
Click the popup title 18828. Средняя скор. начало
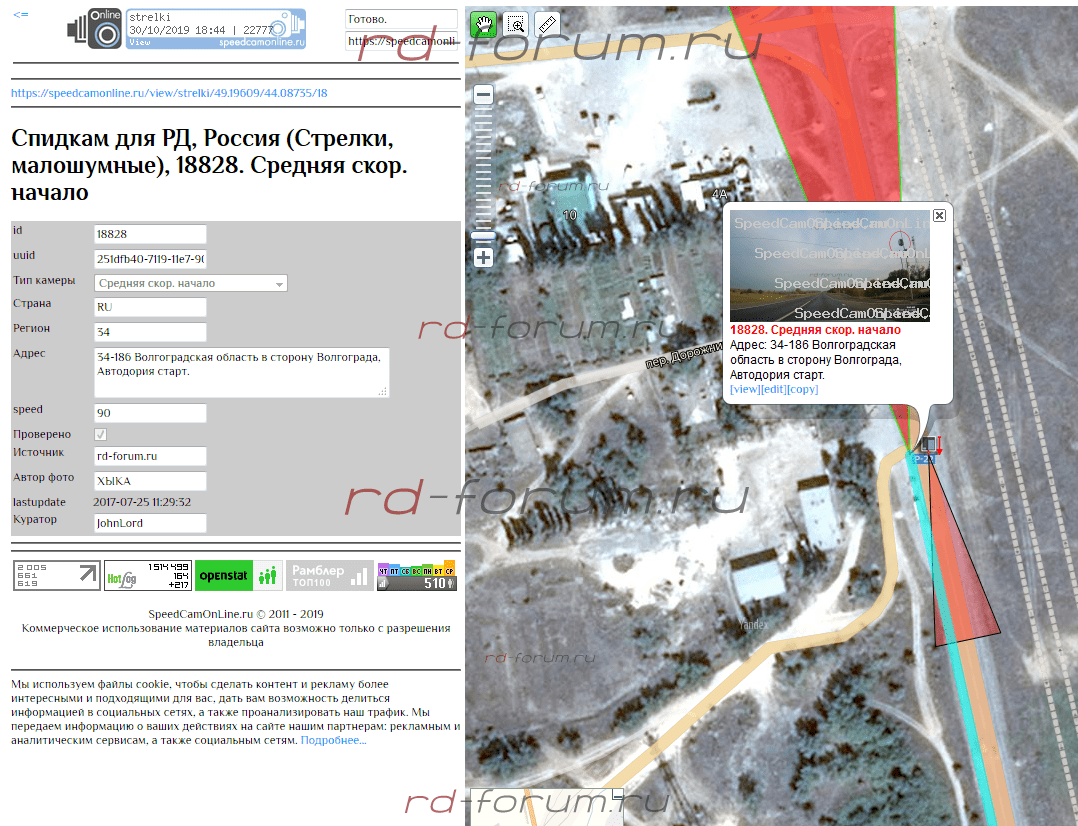(x=815, y=329)
